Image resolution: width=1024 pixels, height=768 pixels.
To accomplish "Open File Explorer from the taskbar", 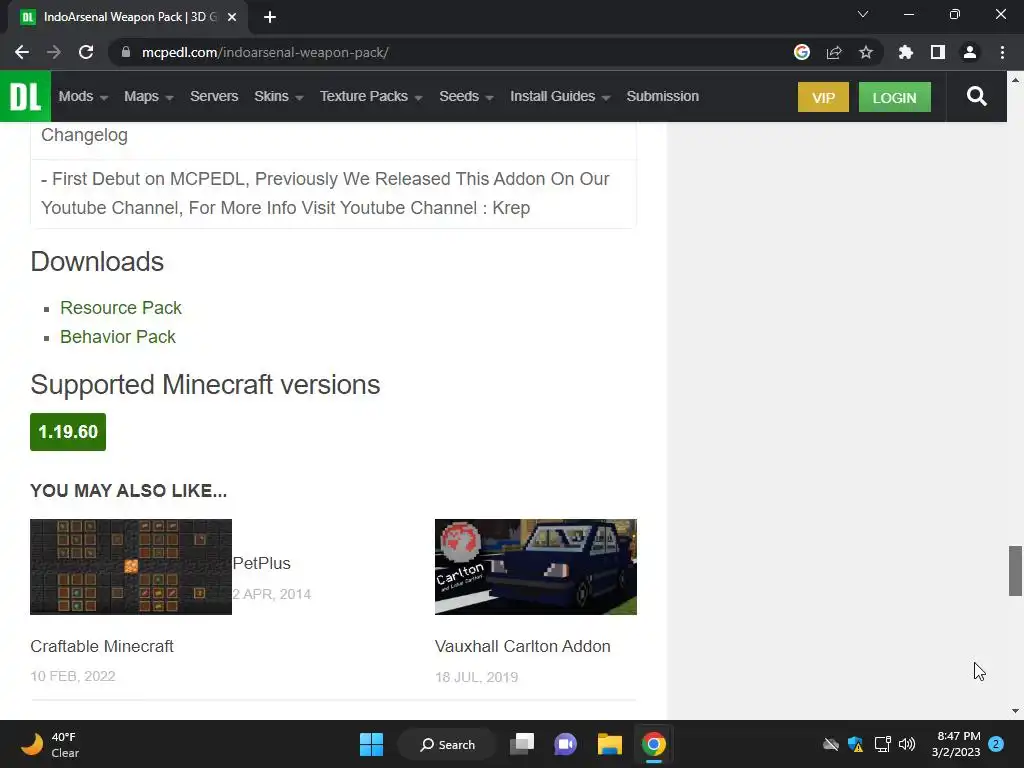I will [610, 744].
